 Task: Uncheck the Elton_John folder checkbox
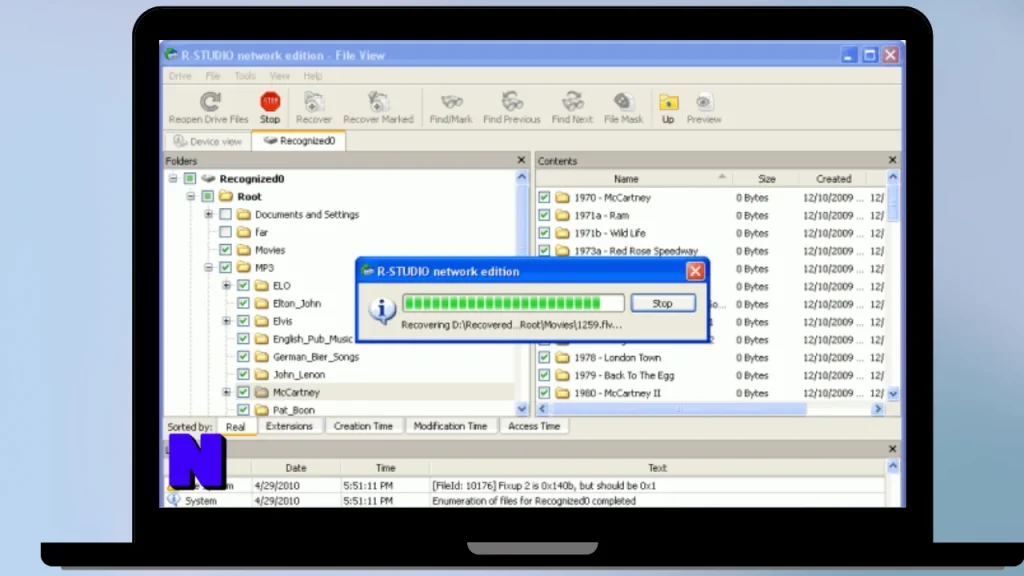(x=243, y=303)
